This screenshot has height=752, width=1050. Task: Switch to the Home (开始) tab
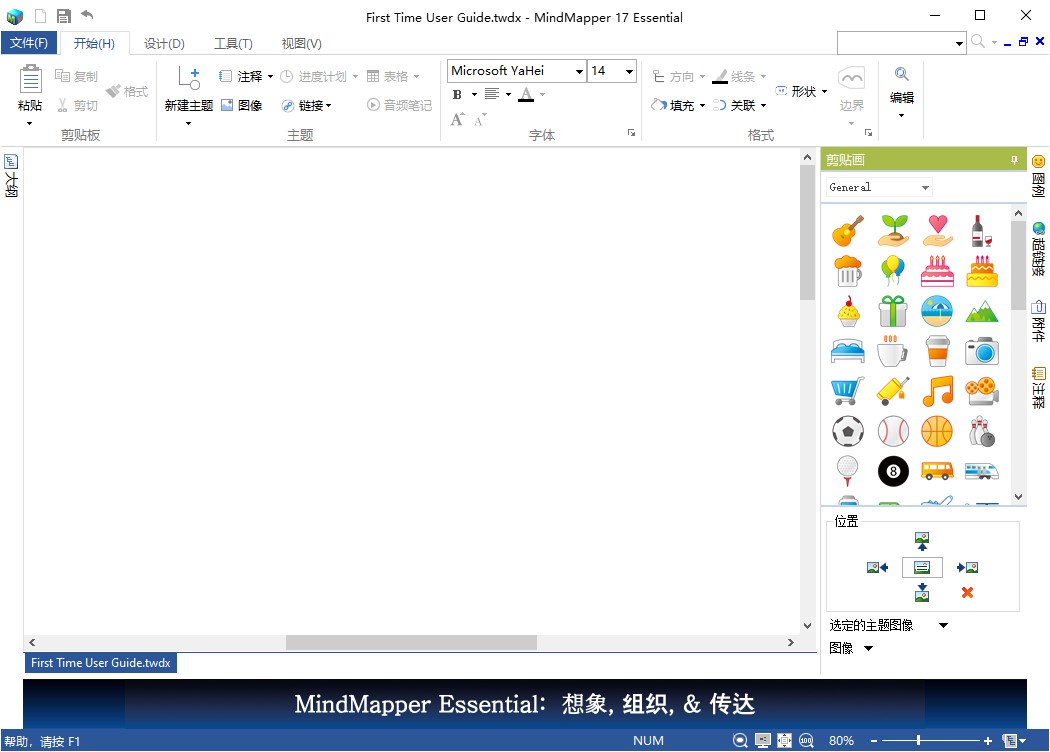pyautogui.click(x=94, y=44)
